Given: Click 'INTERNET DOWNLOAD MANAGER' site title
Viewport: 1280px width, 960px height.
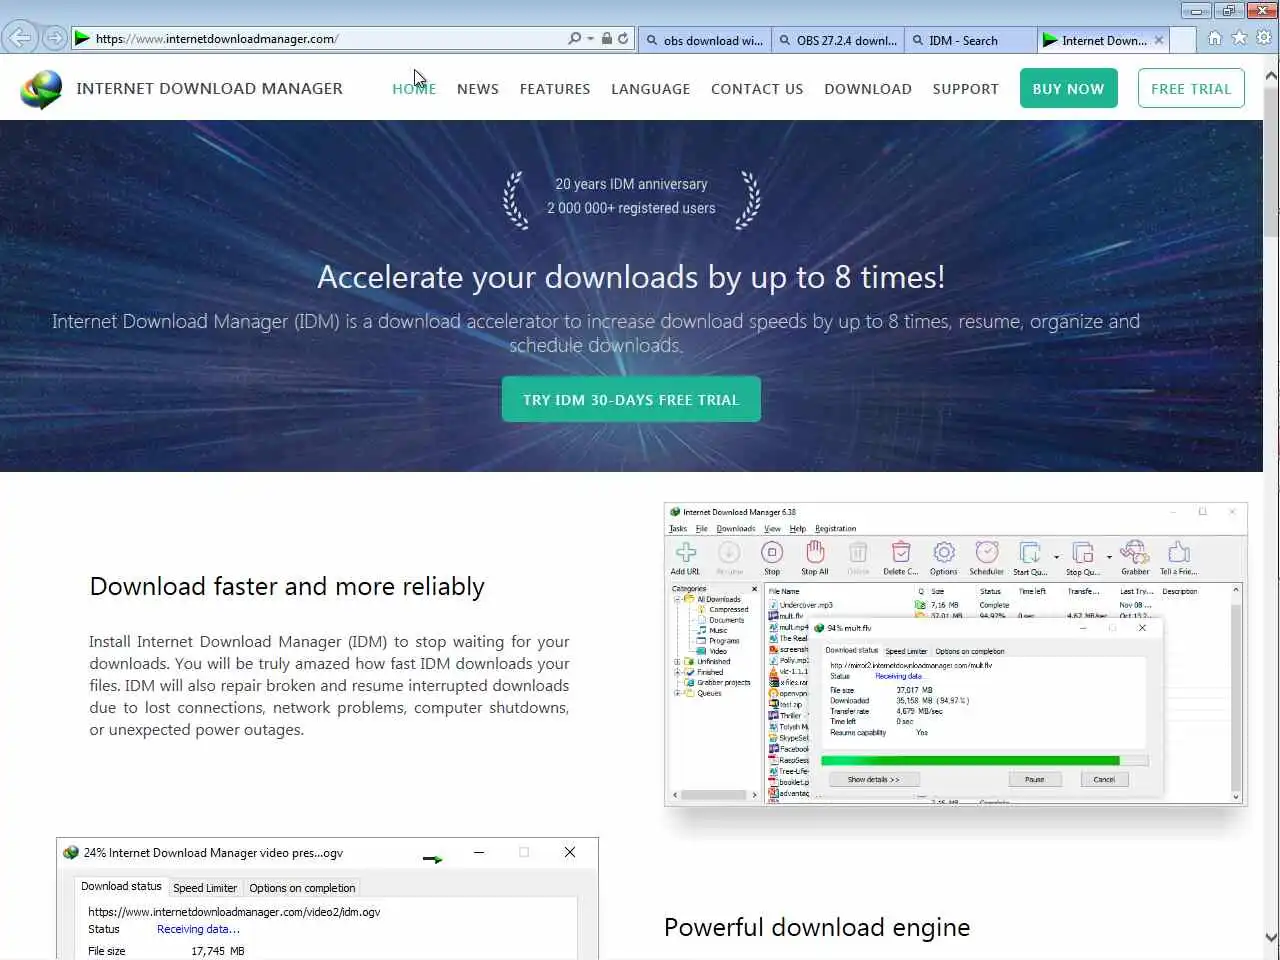Looking at the screenshot, I should 209,89.
